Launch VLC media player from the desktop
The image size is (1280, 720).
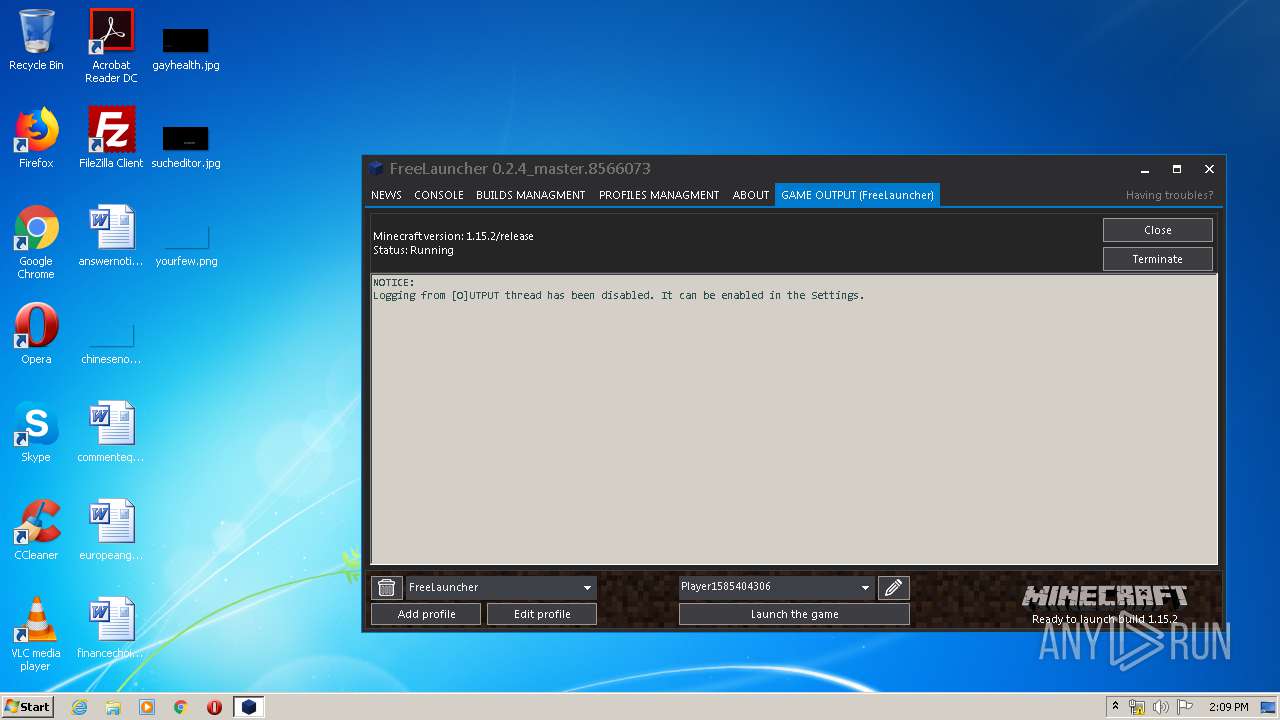coord(36,634)
